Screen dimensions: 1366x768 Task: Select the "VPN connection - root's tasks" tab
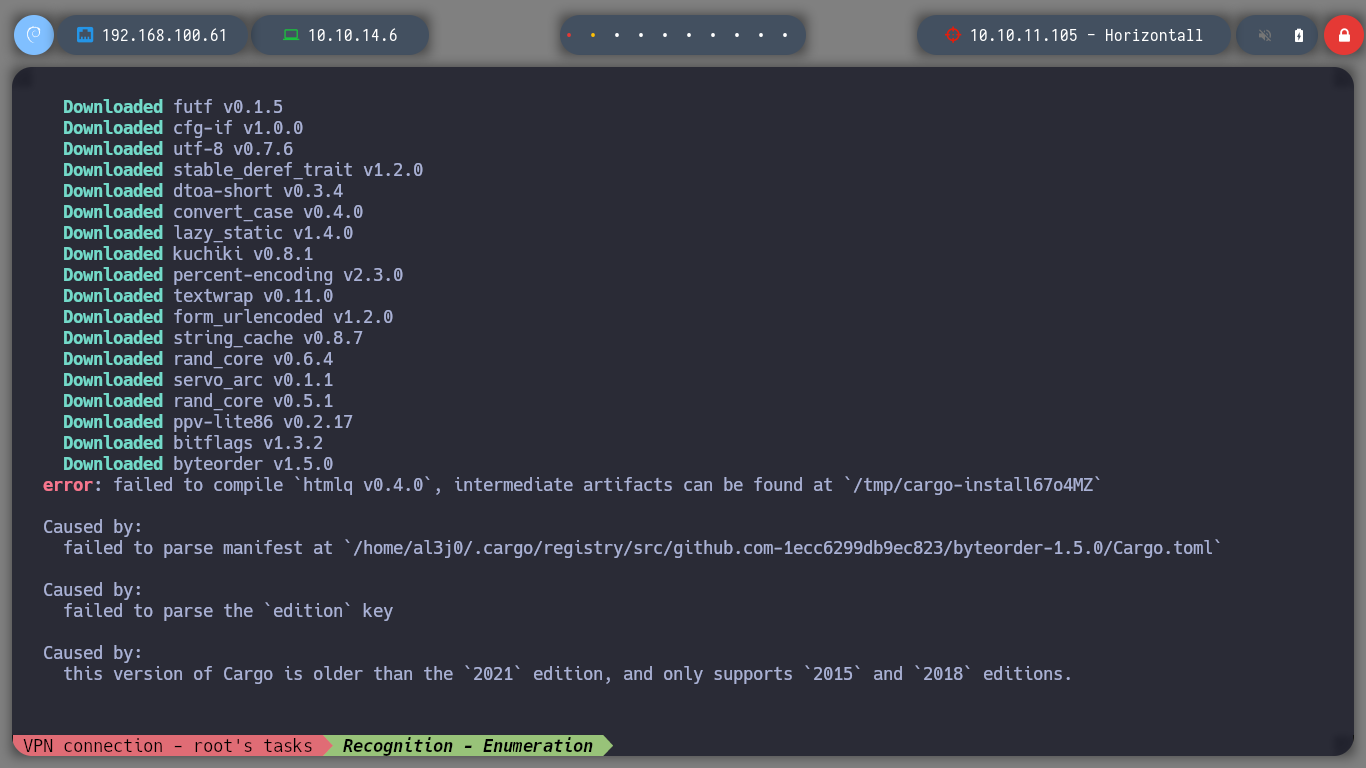point(168,746)
